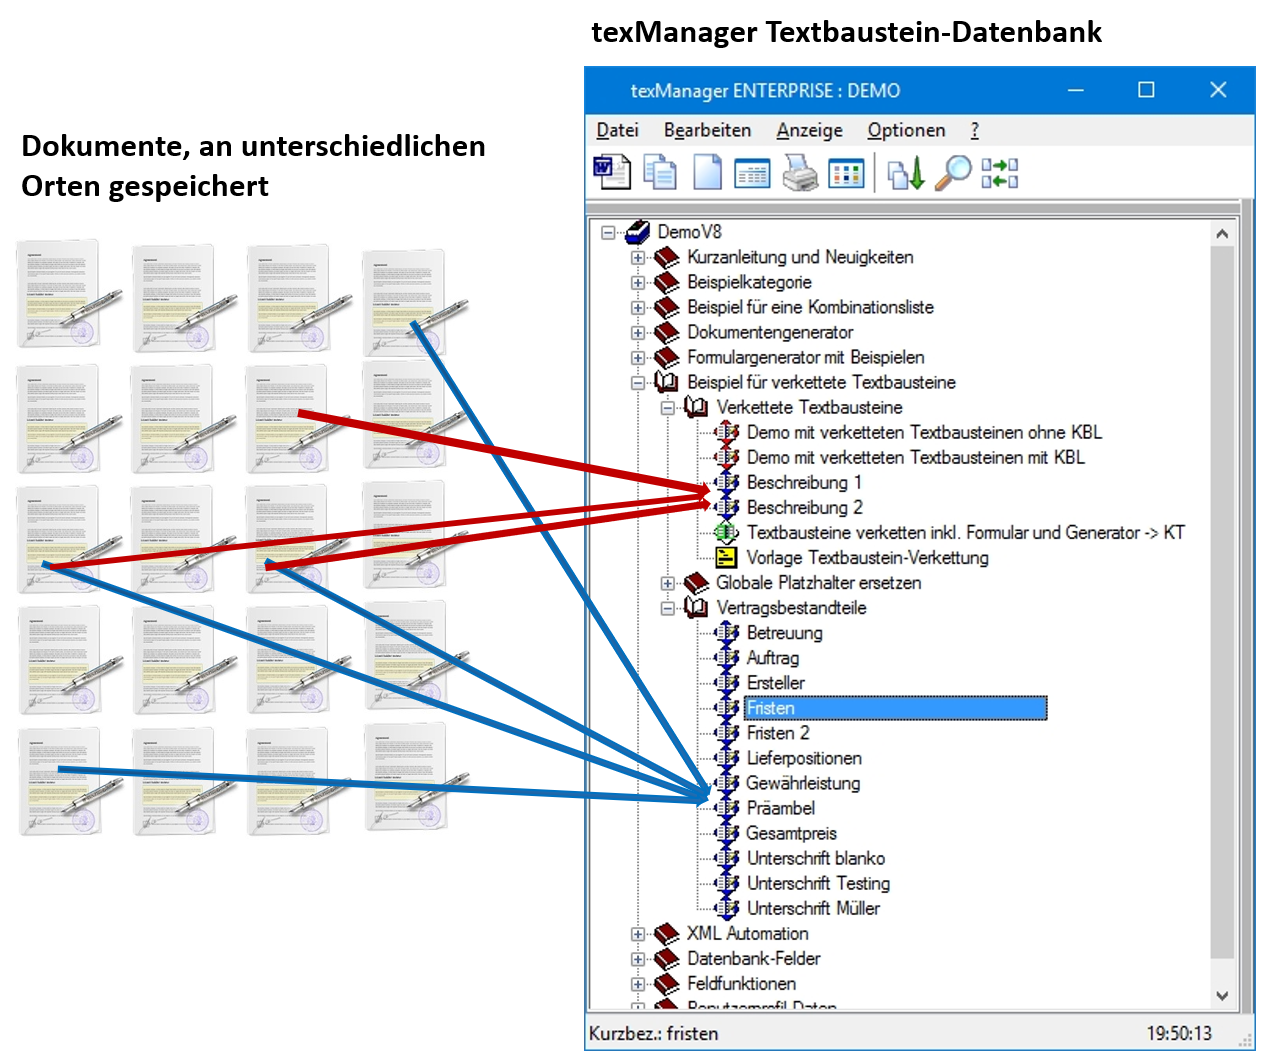
Task: Expand Globale Platzhalter ersetzen node
Action: 668,582
